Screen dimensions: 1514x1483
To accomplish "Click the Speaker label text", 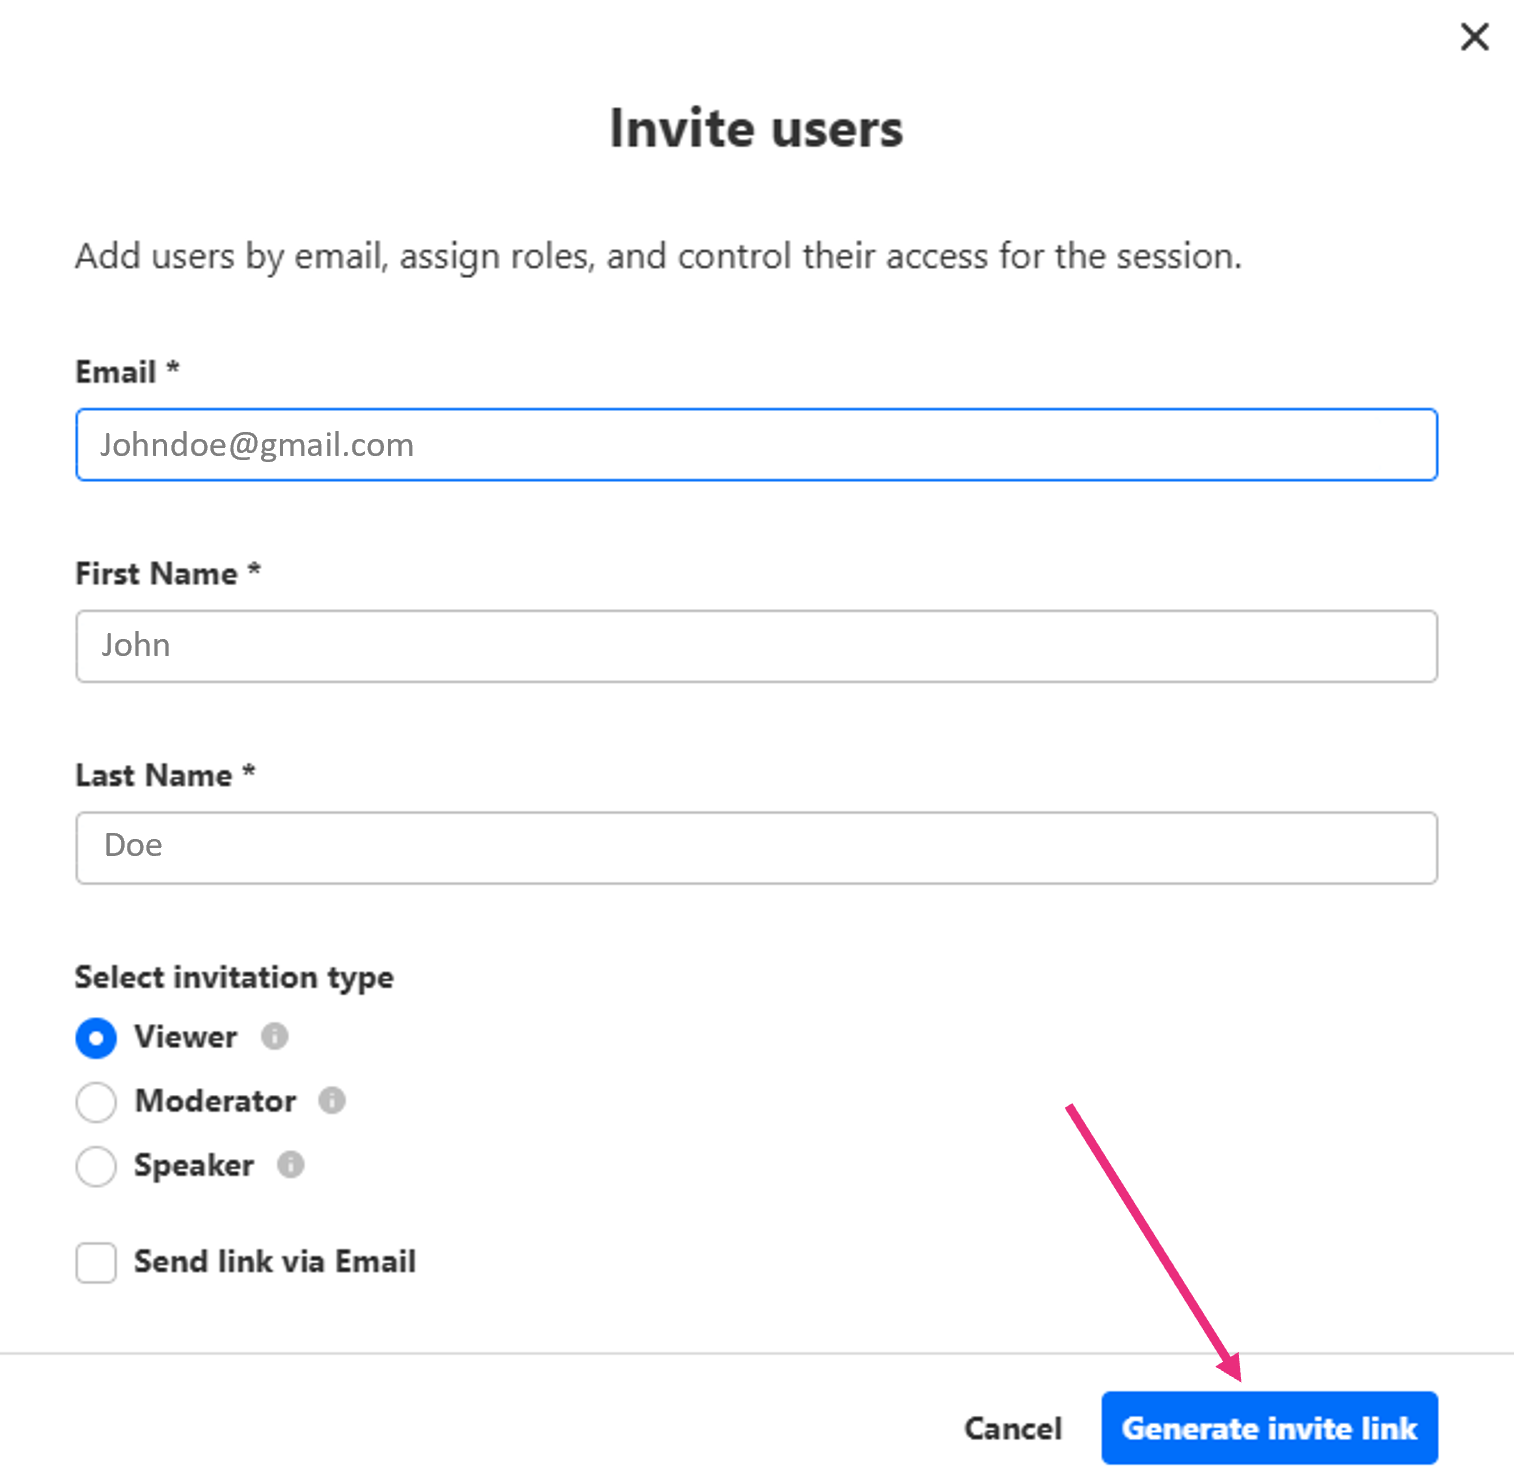I will [x=194, y=1166].
